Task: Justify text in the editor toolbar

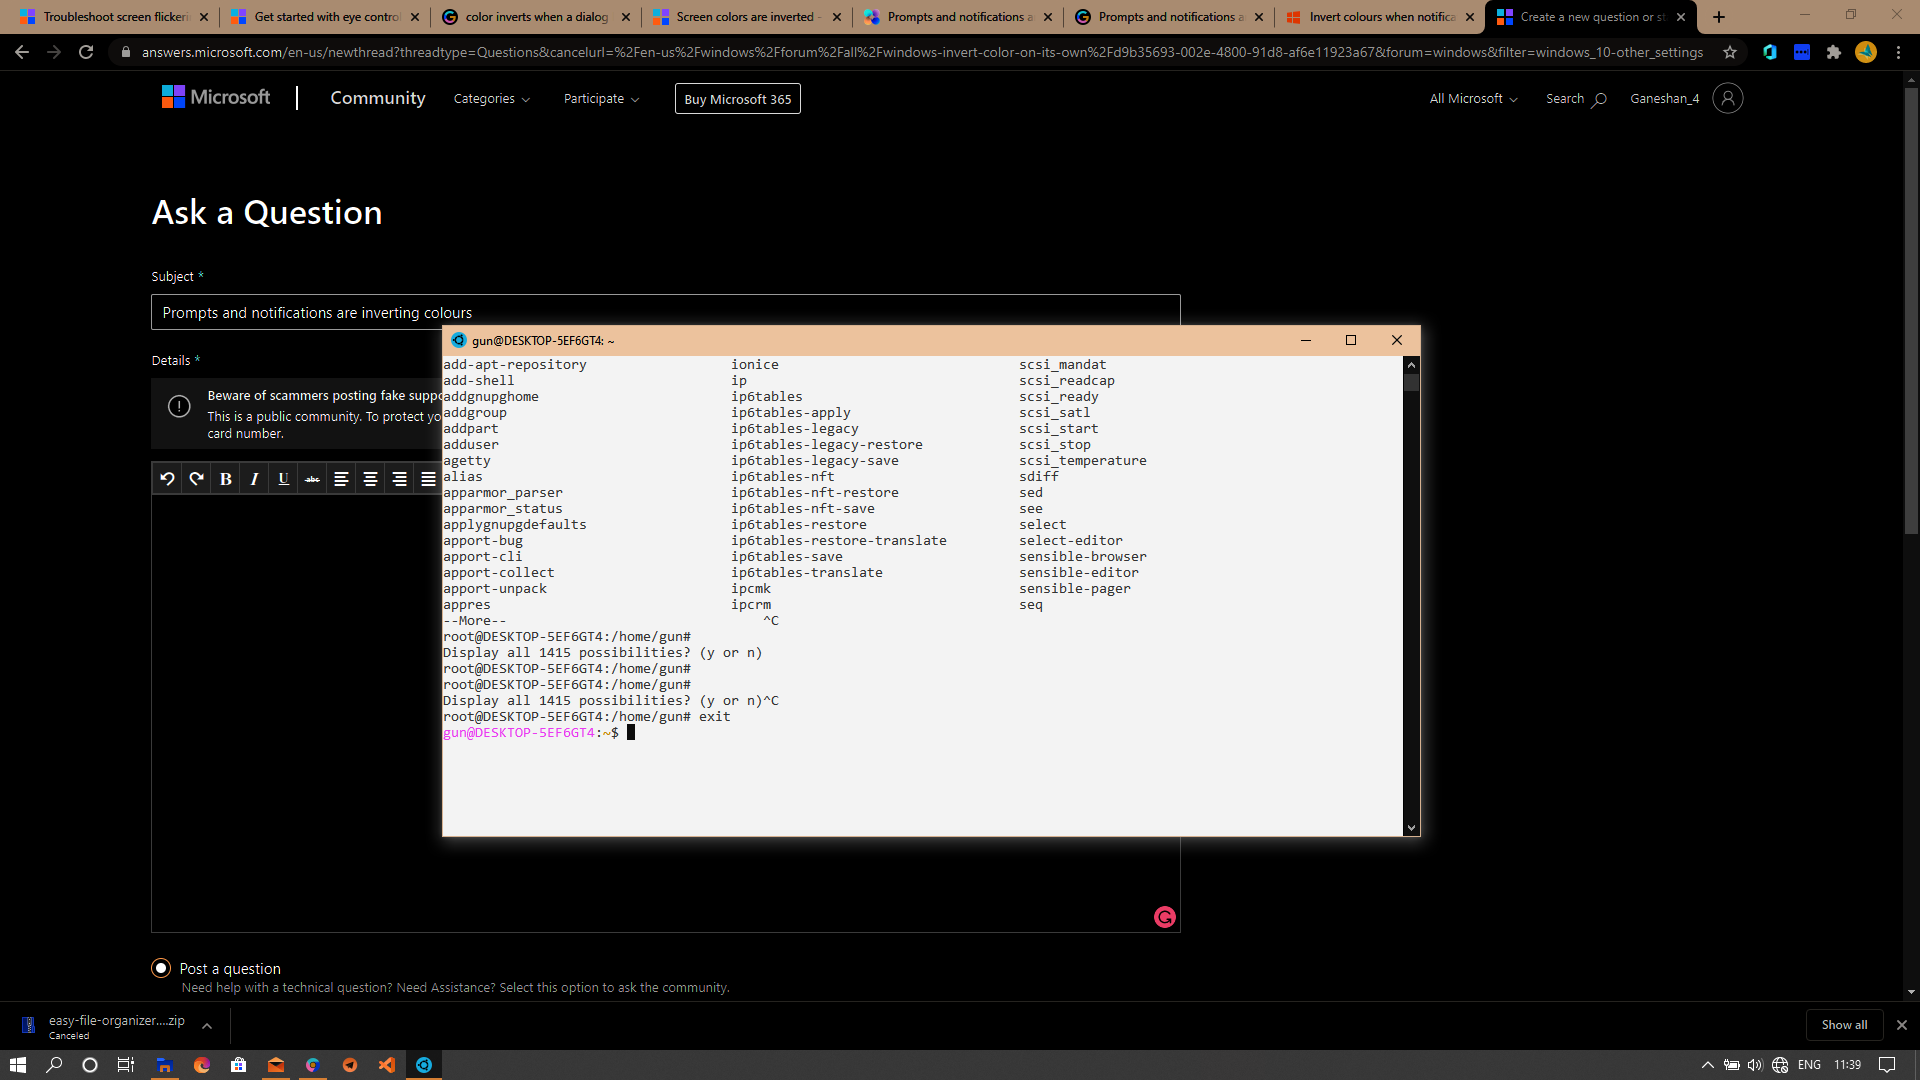Action: [428, 479]
